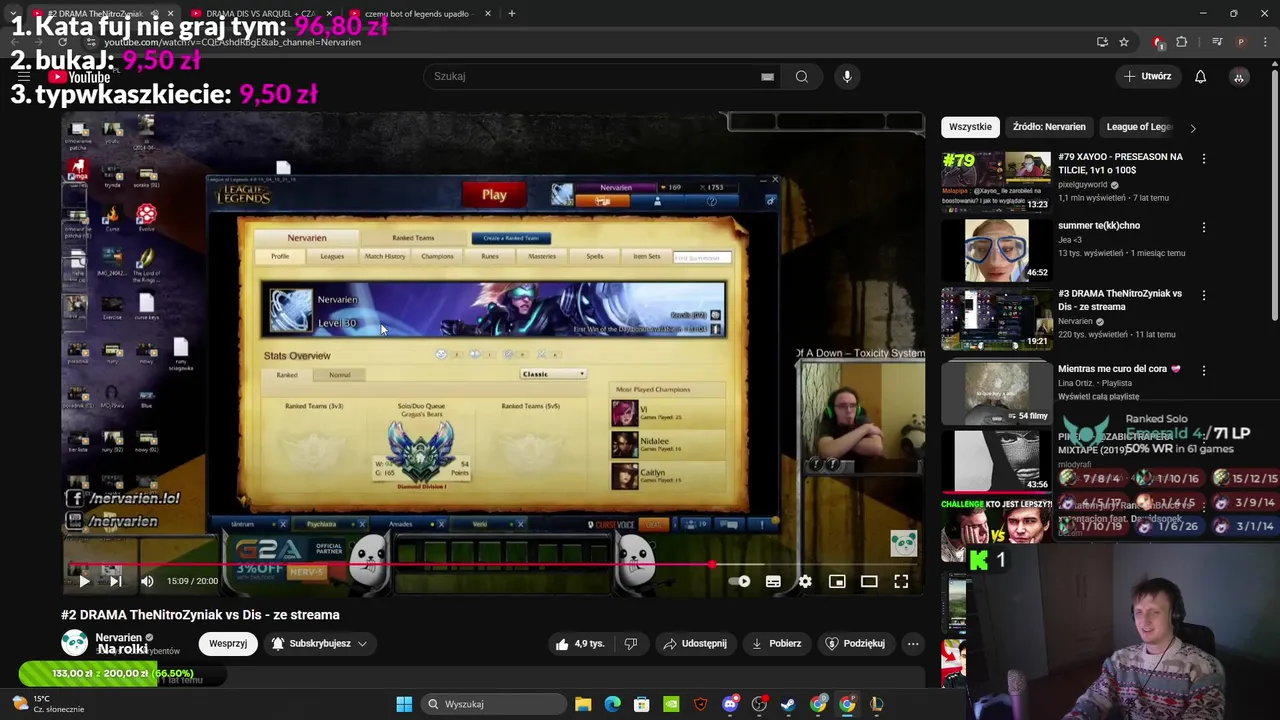Switch to miniplayer mode
Screen dimensions: 1280x720
point(837,581)
